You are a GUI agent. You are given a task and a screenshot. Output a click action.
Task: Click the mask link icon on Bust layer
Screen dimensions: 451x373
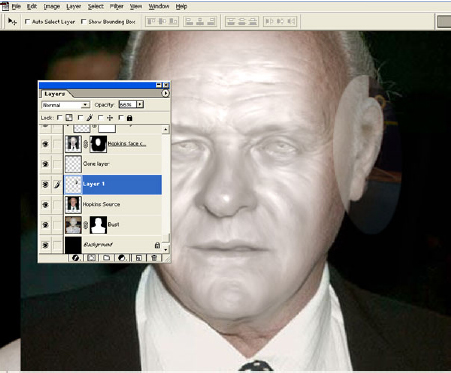click(86, 225)
